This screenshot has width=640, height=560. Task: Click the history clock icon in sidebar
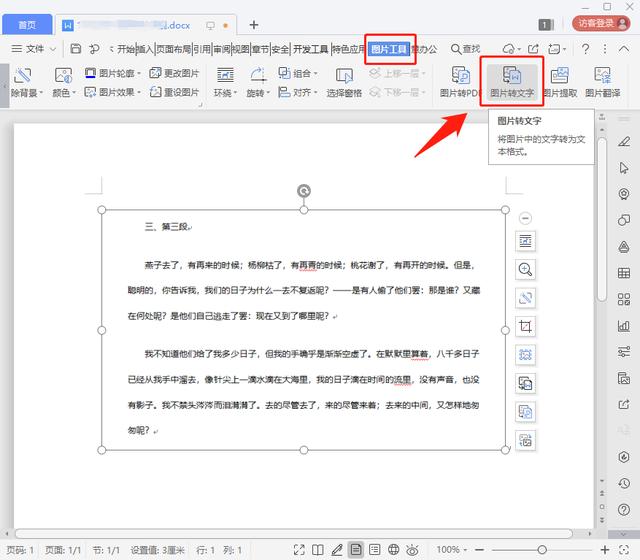pyautogui.click(x=624, y=483)
